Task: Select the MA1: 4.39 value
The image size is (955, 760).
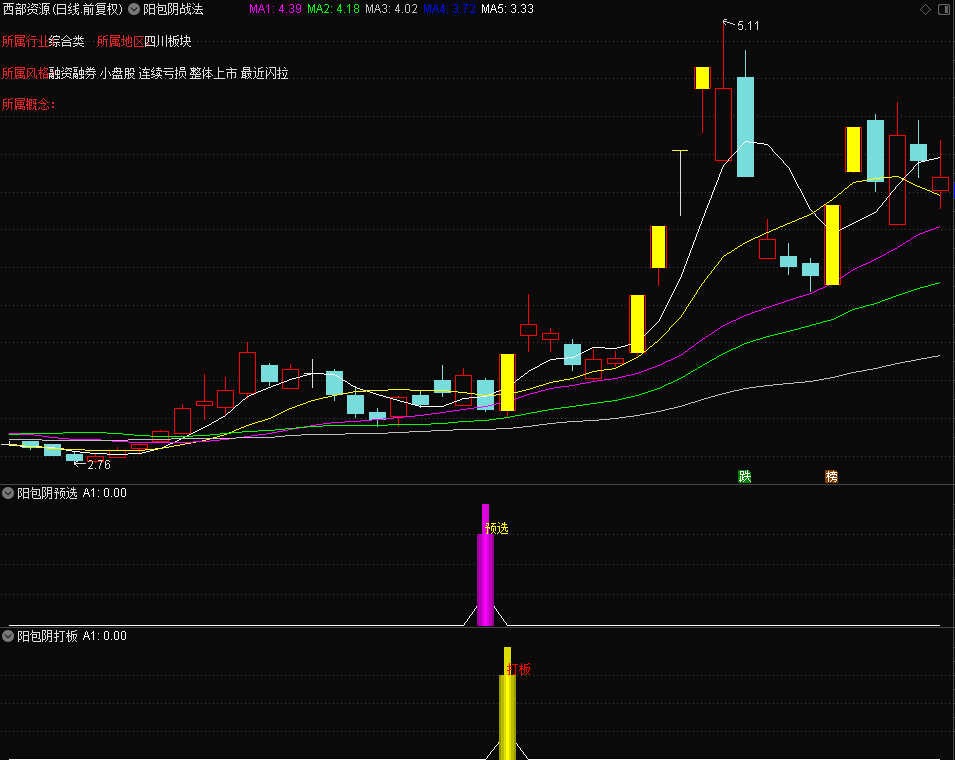Action: (275, 9)
